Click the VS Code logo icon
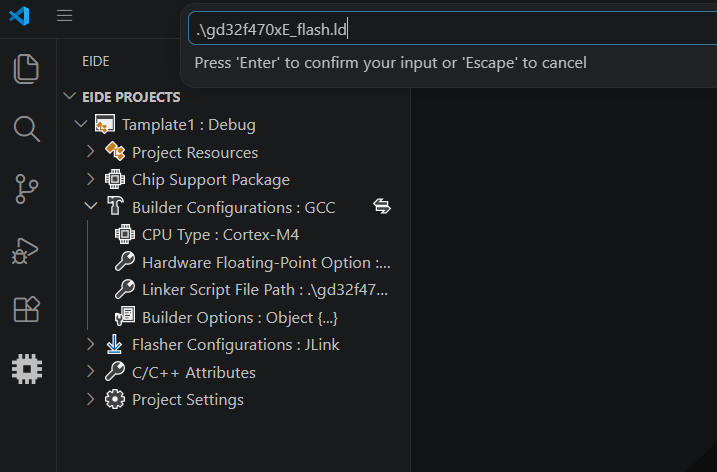Image resolution: width=717 pixels, height=472 pixels. pos(19,16)
